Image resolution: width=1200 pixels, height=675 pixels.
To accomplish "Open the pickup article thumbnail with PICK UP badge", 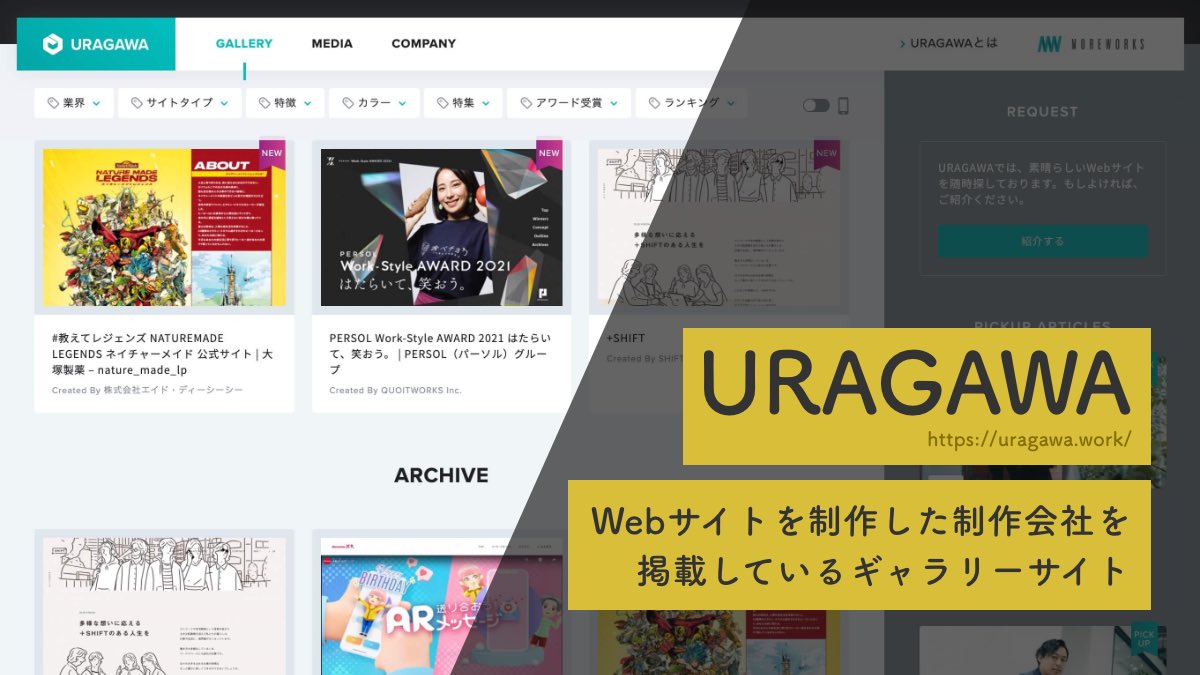I will [1042, 650].
